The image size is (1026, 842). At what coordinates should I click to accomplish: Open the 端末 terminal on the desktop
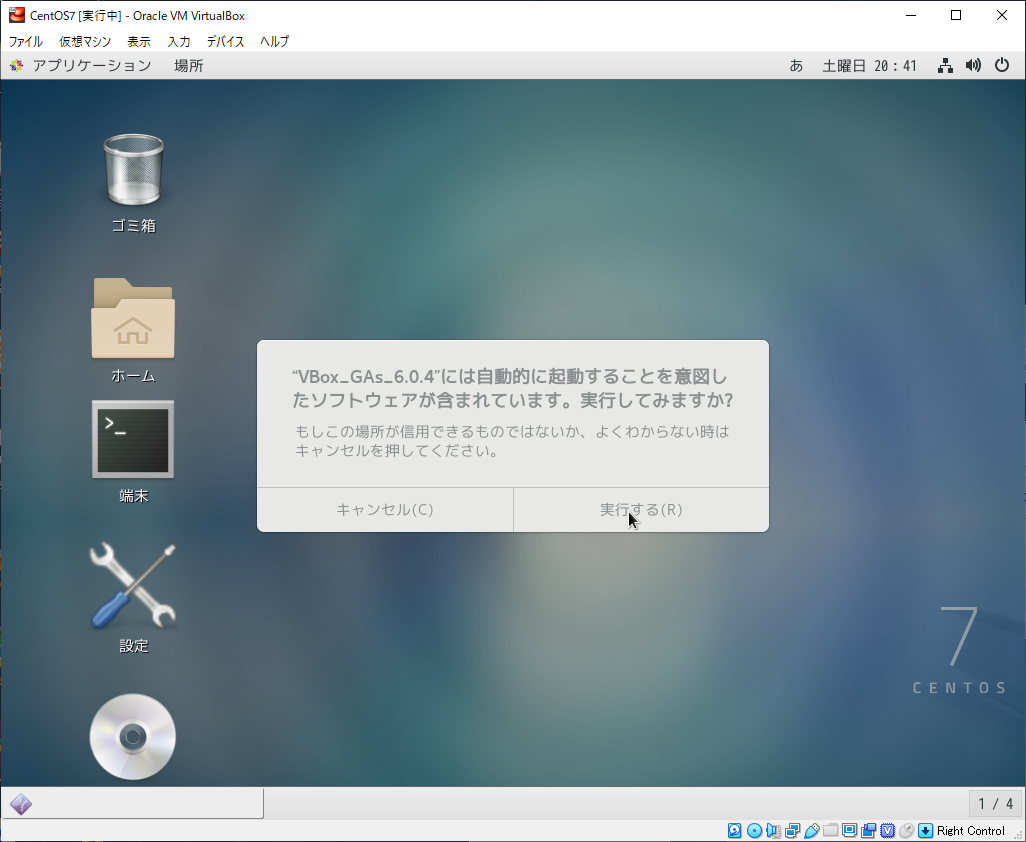pyautogui.click(x=133, y=440)
